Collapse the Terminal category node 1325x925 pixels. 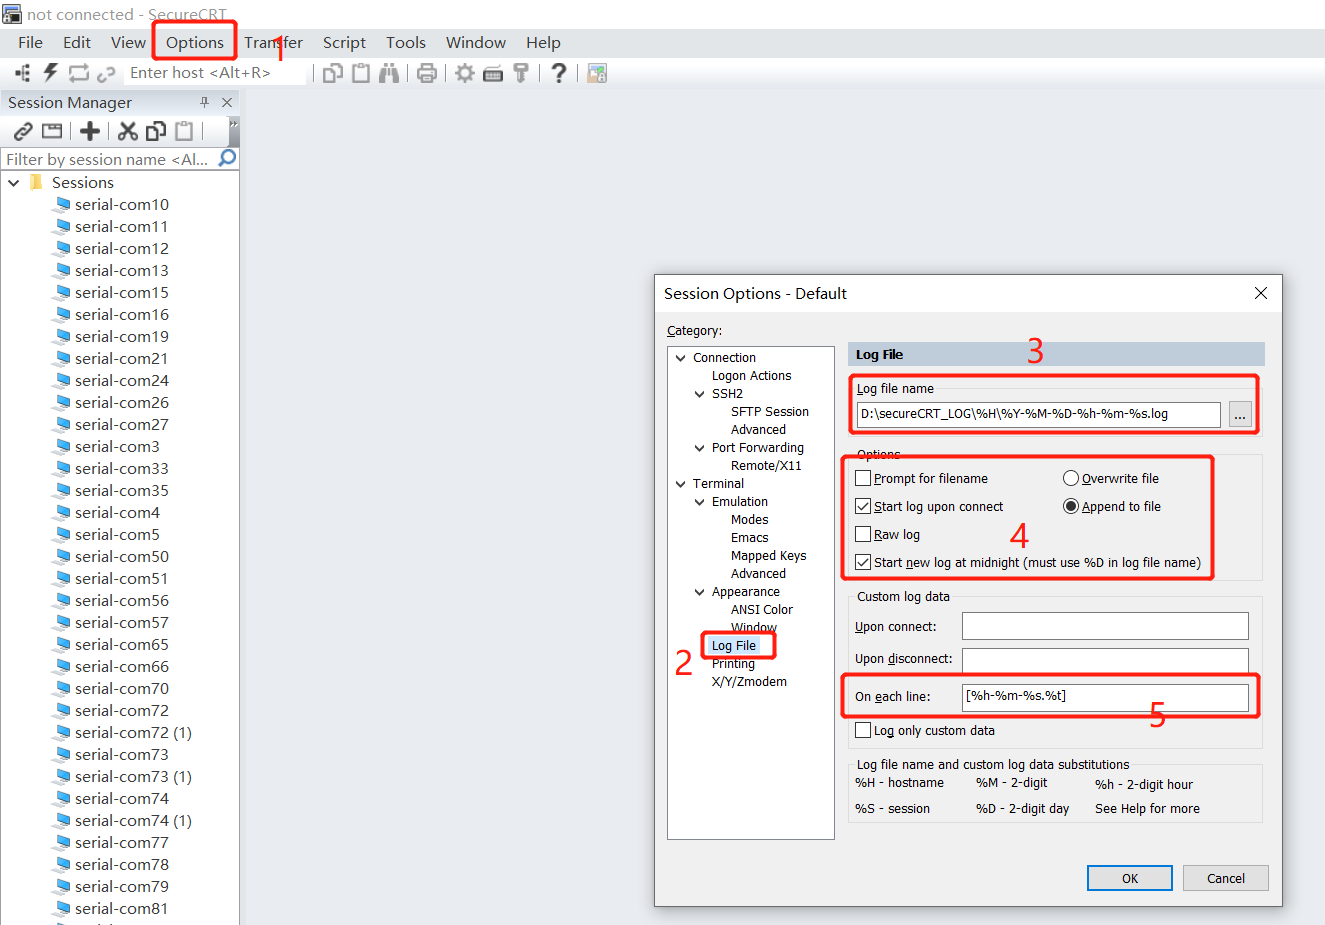click(681, 484)
